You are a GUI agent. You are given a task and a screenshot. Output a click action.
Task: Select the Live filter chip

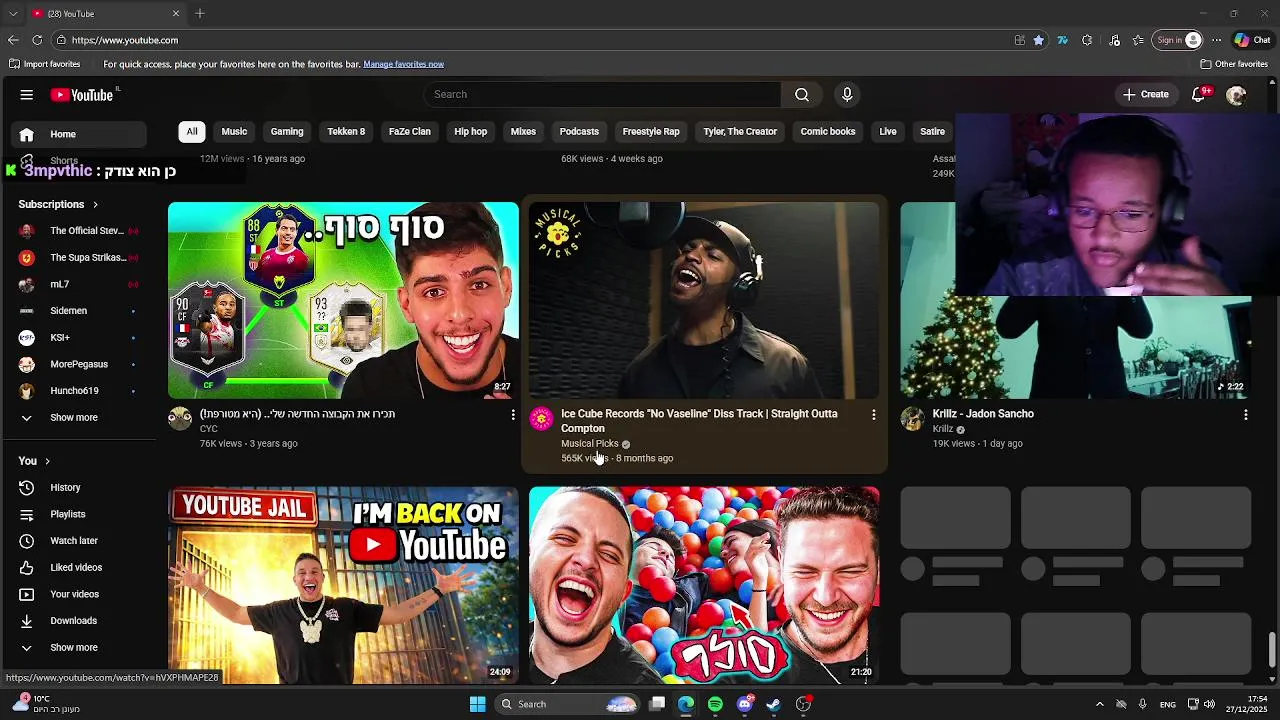tap(888, 131)
